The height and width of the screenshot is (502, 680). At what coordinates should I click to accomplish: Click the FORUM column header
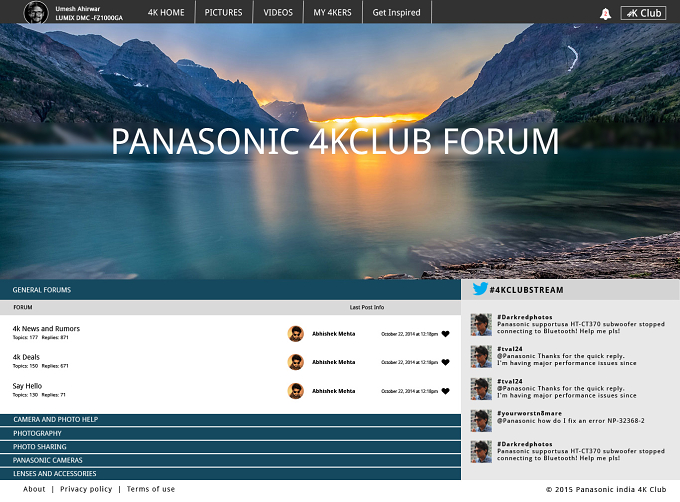pos(23,307)
